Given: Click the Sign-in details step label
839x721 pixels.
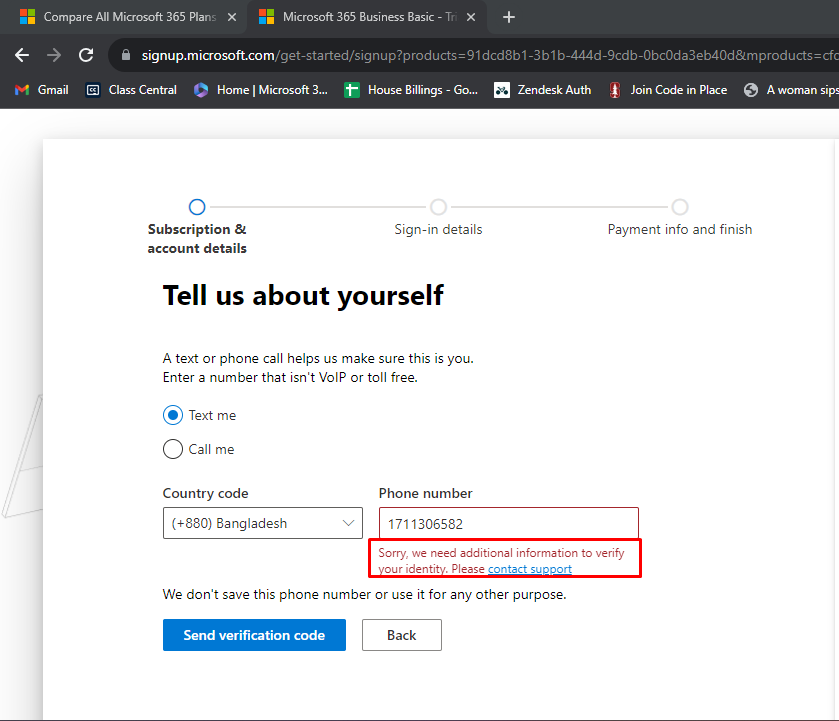Looking at the screenshot, I should (438, 230).
